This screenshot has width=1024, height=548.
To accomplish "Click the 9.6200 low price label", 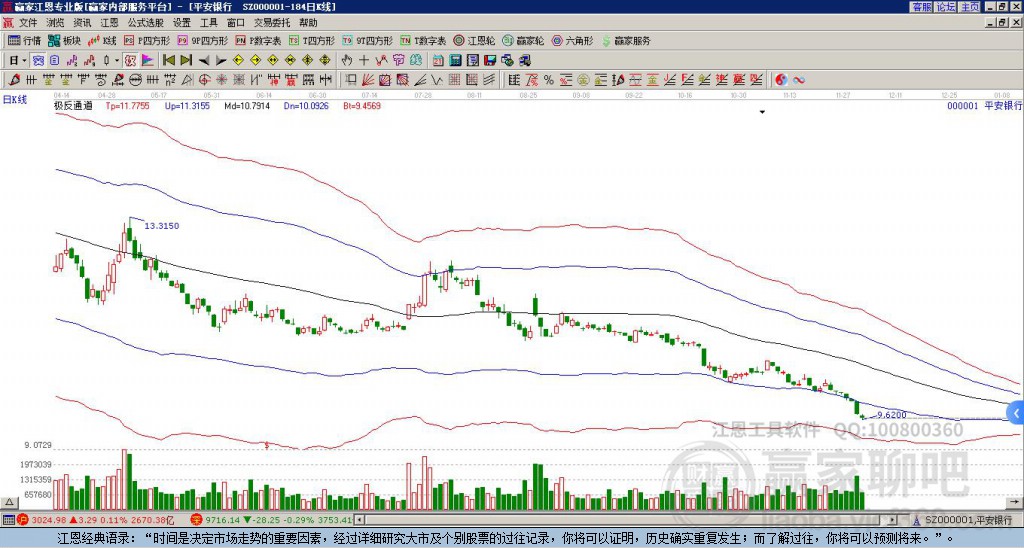I will [x=891, y=415].
